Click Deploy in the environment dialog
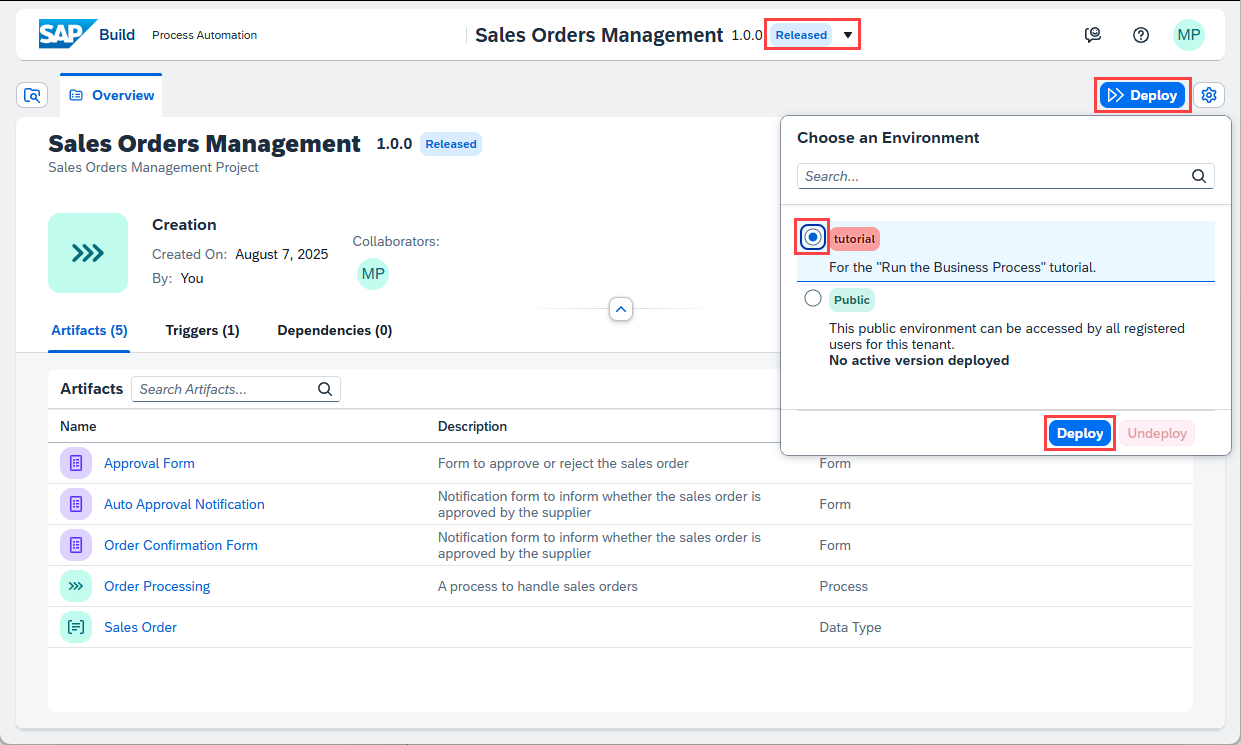Screen dimensions: 1241x745 click(1080, 433)
